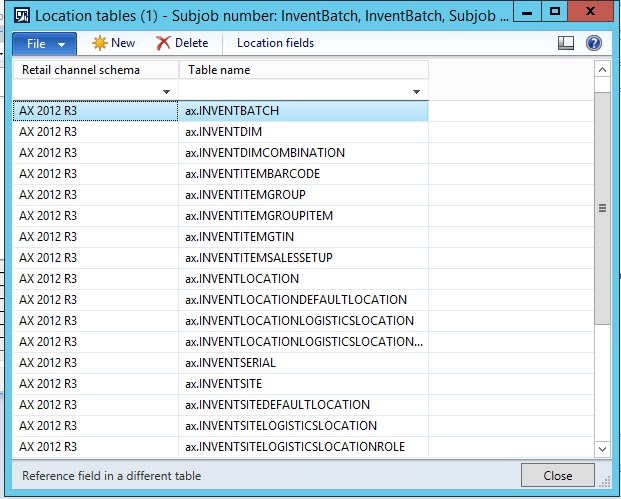
Task: Toggle the view layout icon
Action: tap(565, 43)
